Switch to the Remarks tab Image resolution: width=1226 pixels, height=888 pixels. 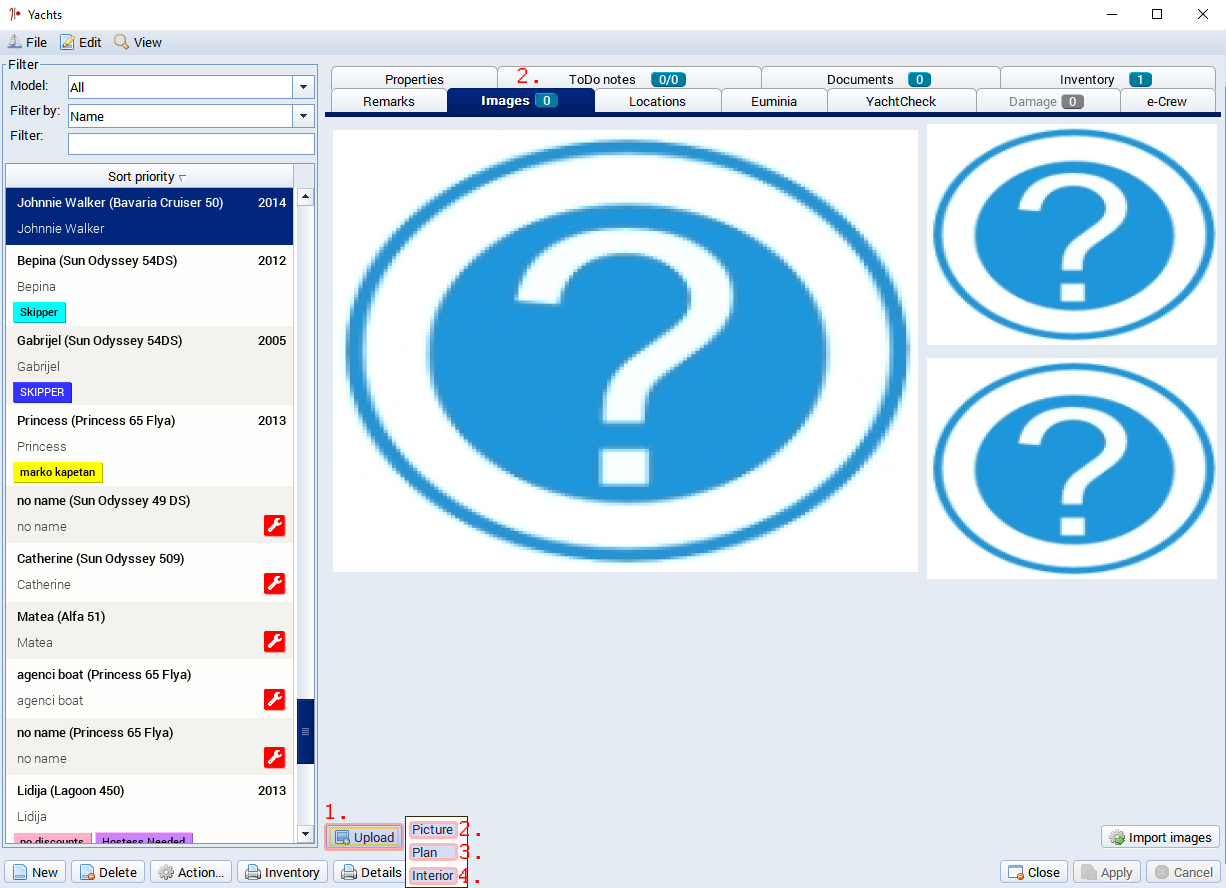point(389,101)
